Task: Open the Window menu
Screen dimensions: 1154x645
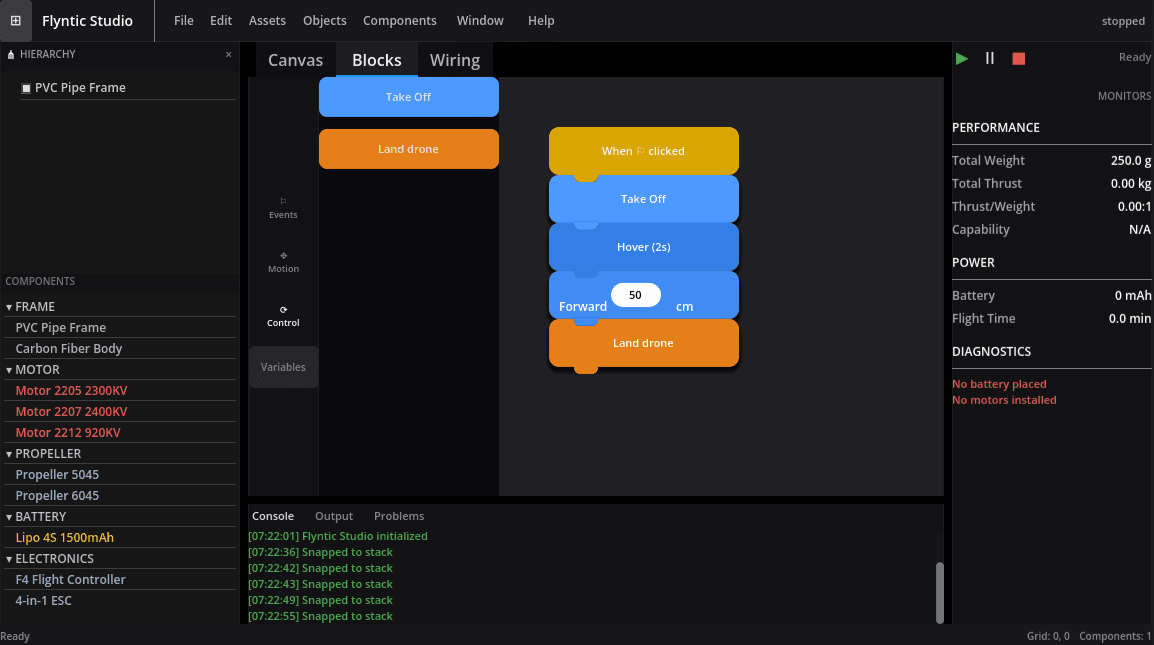Action: tap(480, 21)
